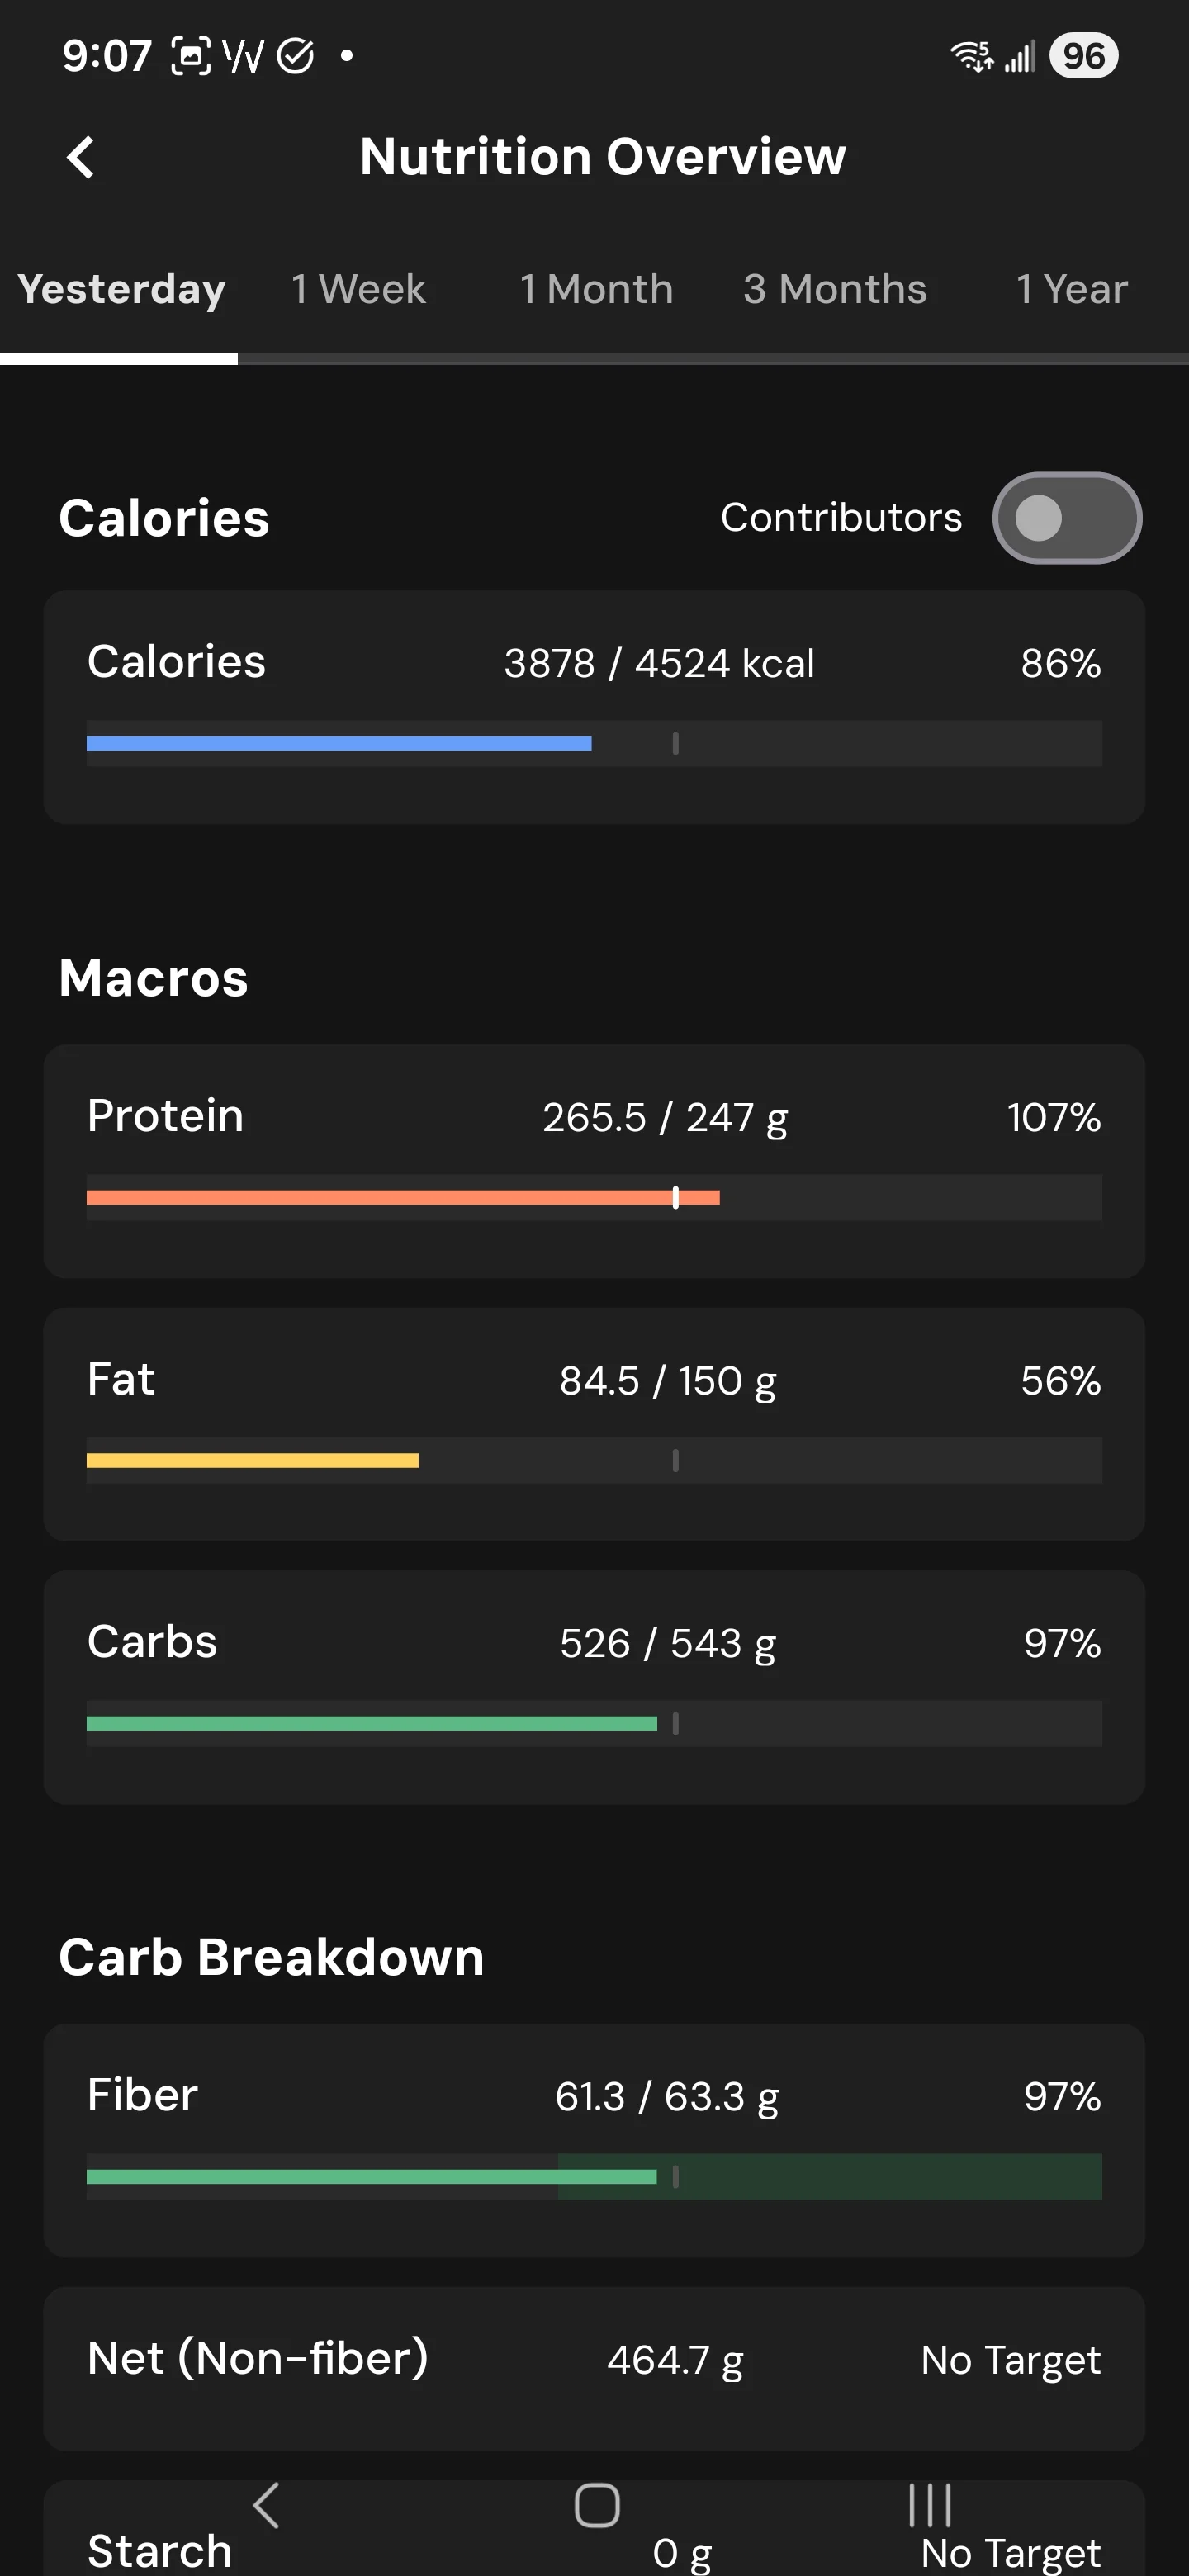Select the Yesterday tab
Viewport: 1189px width, 2576px height.
coord(121,289)
